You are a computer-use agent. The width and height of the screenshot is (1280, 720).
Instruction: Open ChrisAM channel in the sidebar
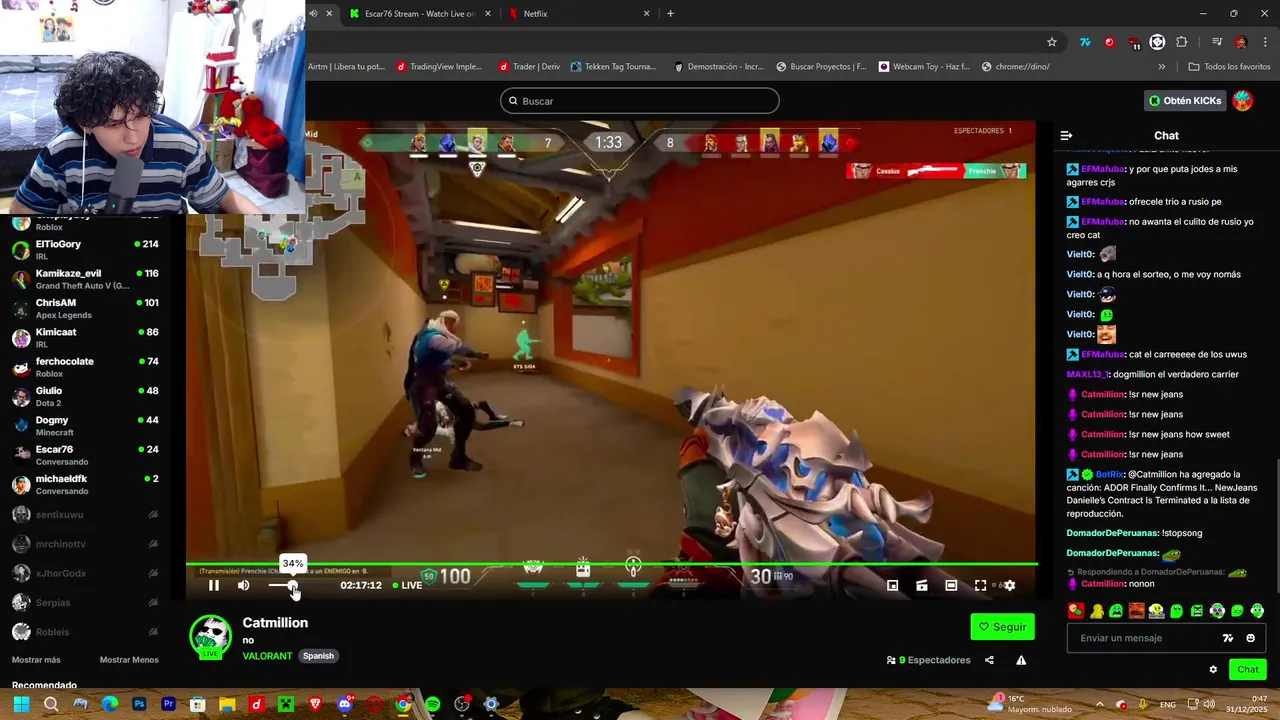tap(85, 308)
